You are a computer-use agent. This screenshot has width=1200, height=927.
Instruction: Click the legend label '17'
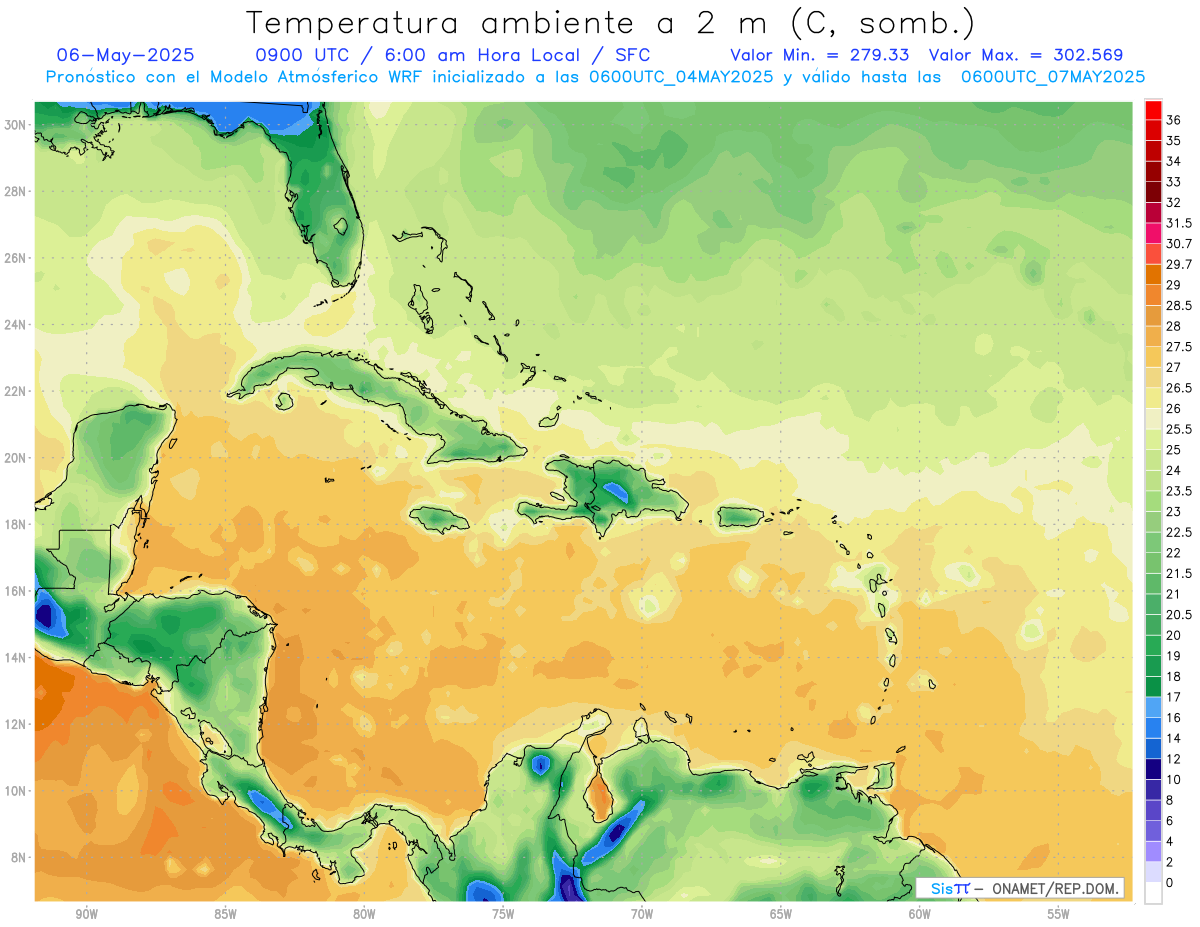tap(1174, 697)
